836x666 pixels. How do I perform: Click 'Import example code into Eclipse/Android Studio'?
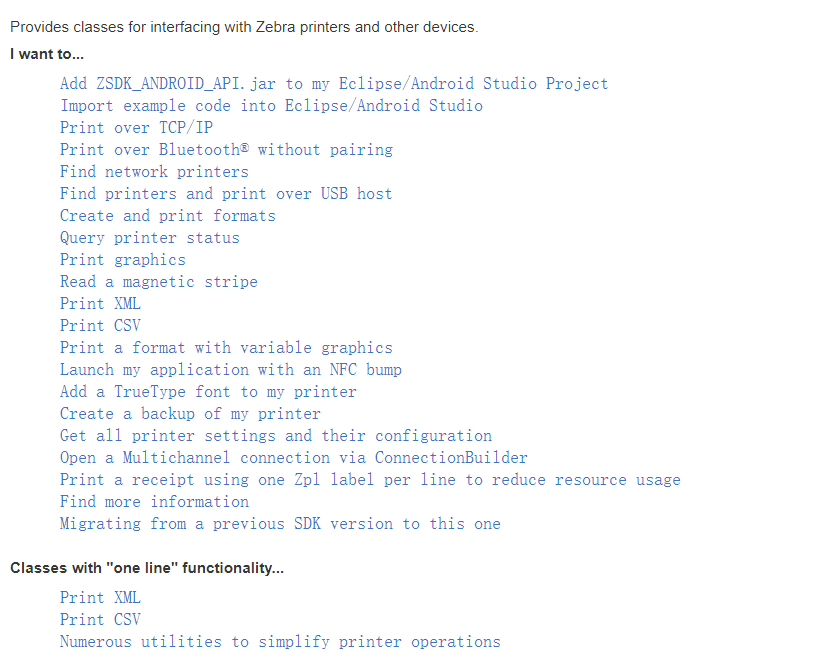point(271,106)
